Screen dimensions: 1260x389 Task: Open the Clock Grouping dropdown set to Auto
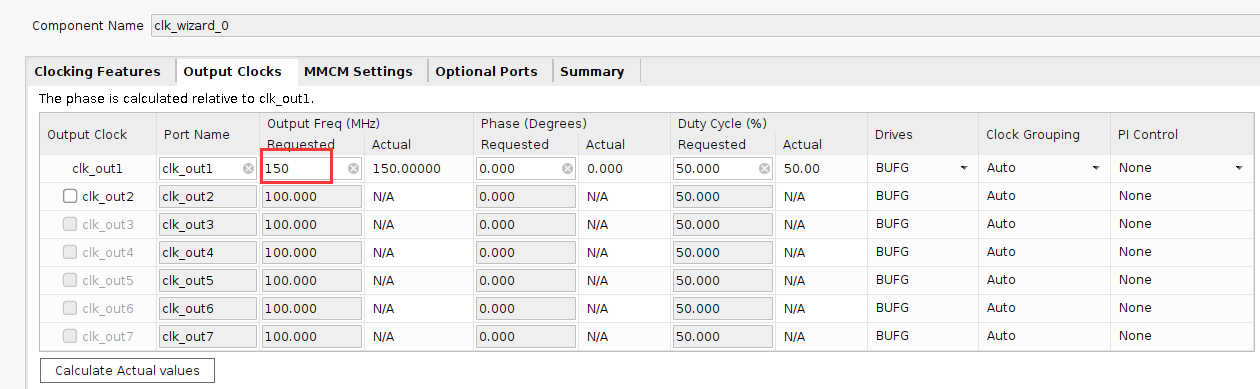coord(1043,168)
